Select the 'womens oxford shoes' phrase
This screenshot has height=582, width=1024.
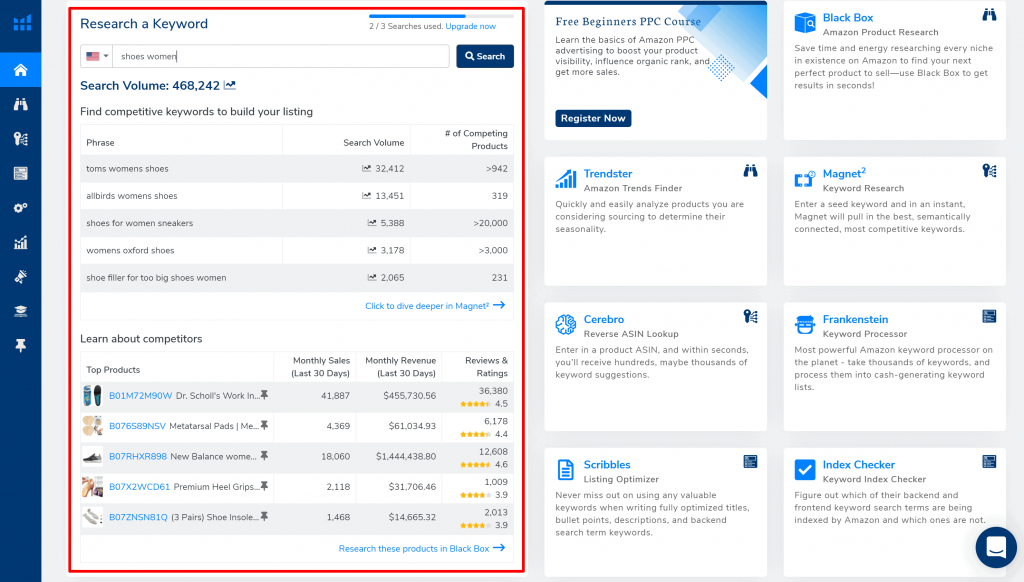pyautogui.click(x=131, y=251)
